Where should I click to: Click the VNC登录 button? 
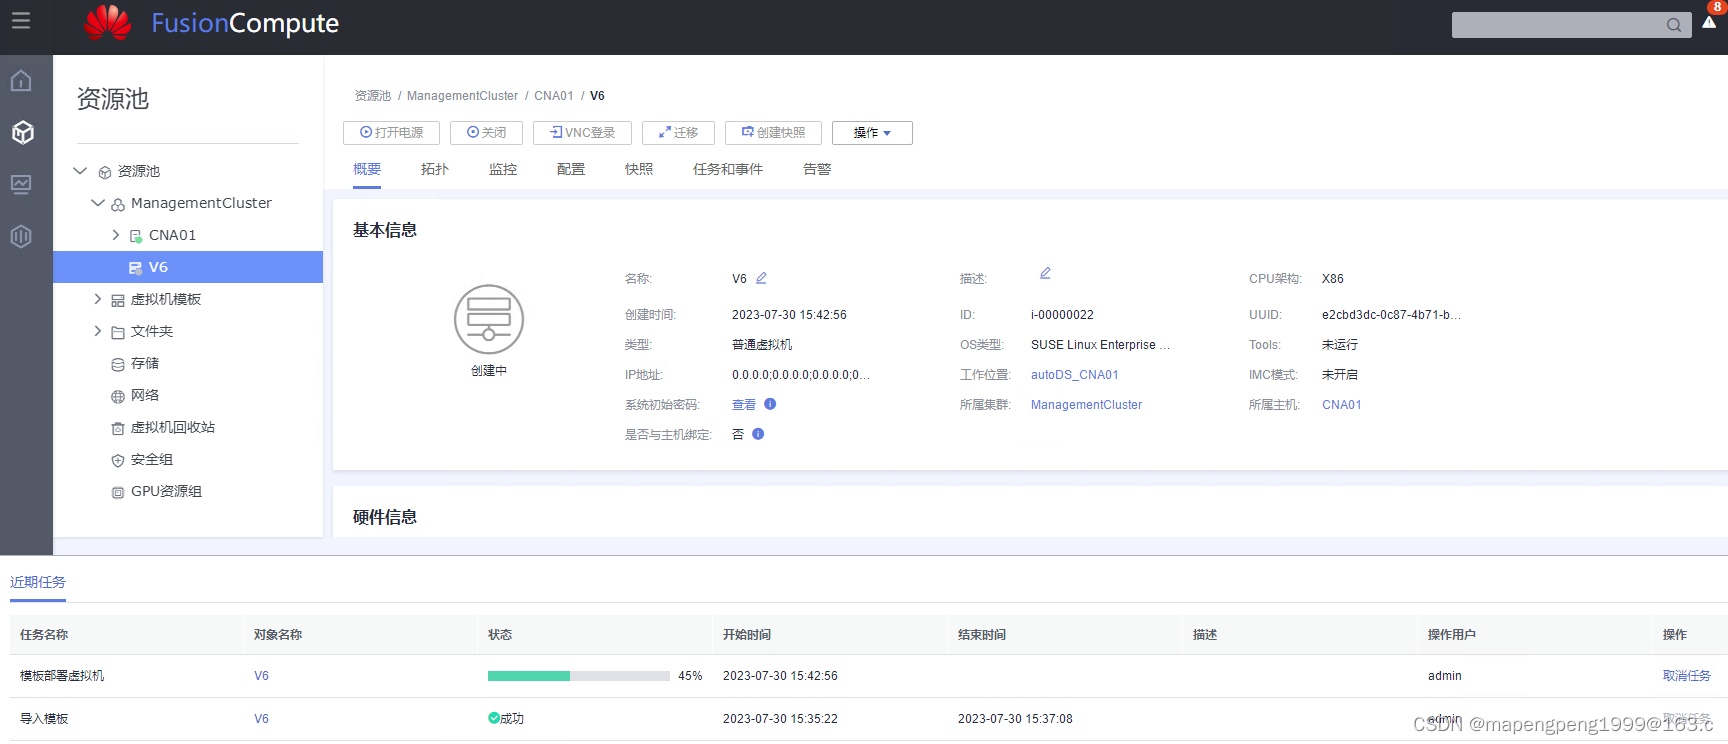pos(582,133)
